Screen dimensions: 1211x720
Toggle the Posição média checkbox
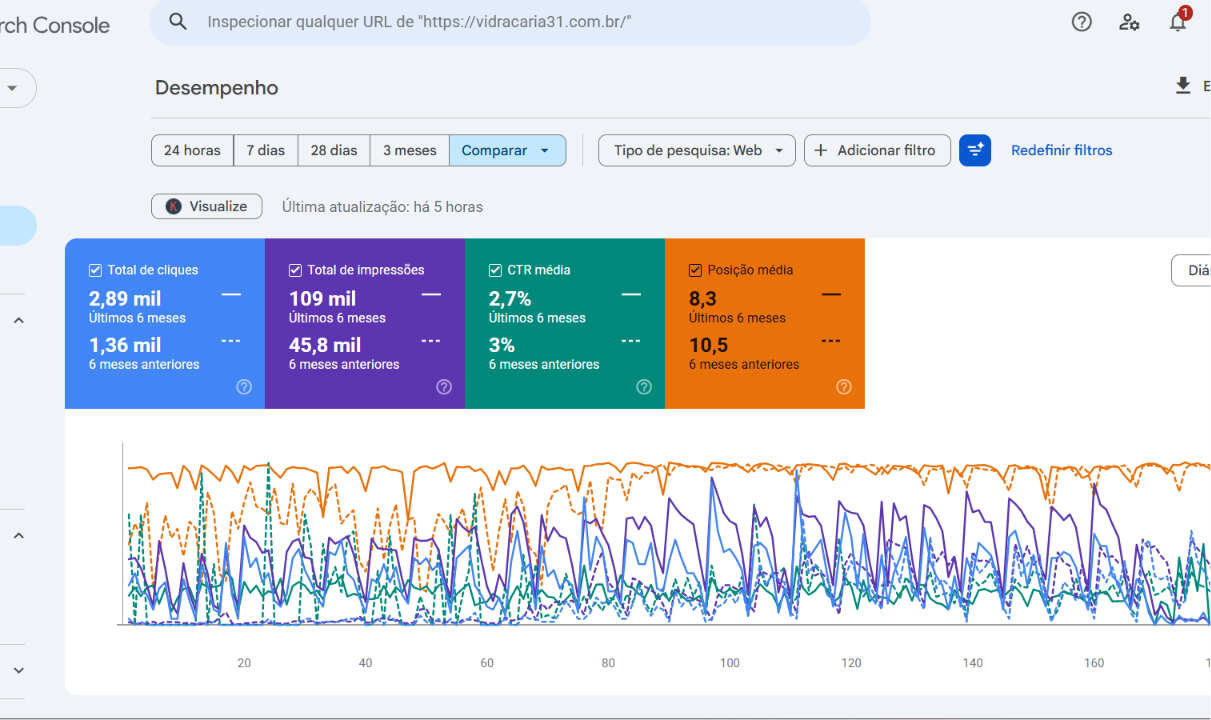[695, 270]
